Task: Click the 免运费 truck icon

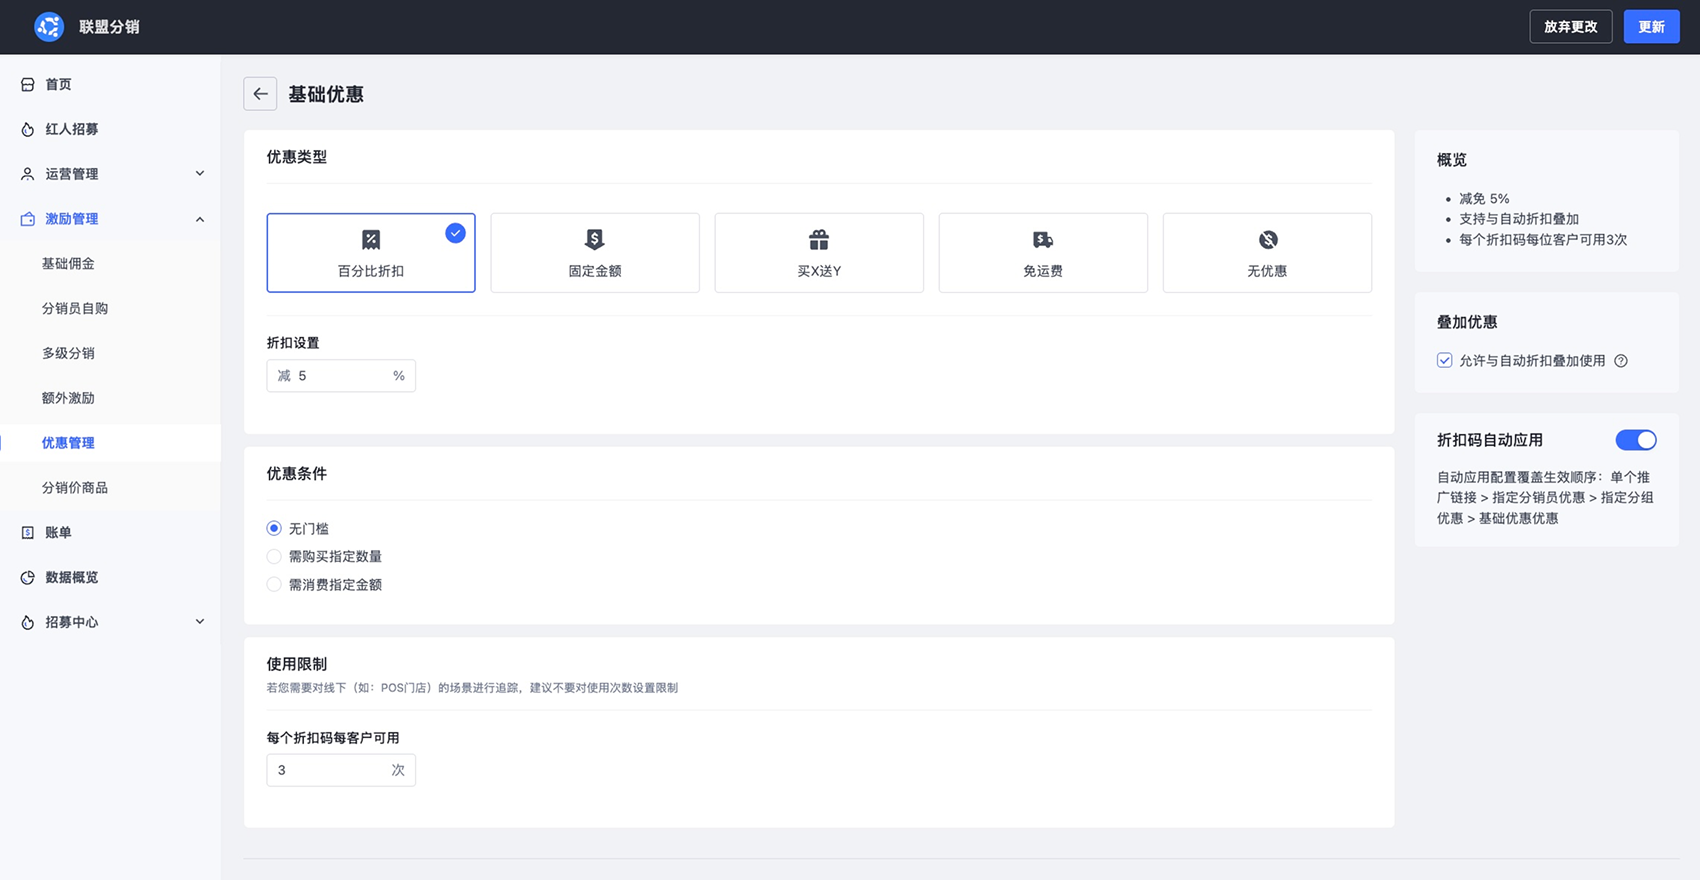Action: [x=1043, y=240]
